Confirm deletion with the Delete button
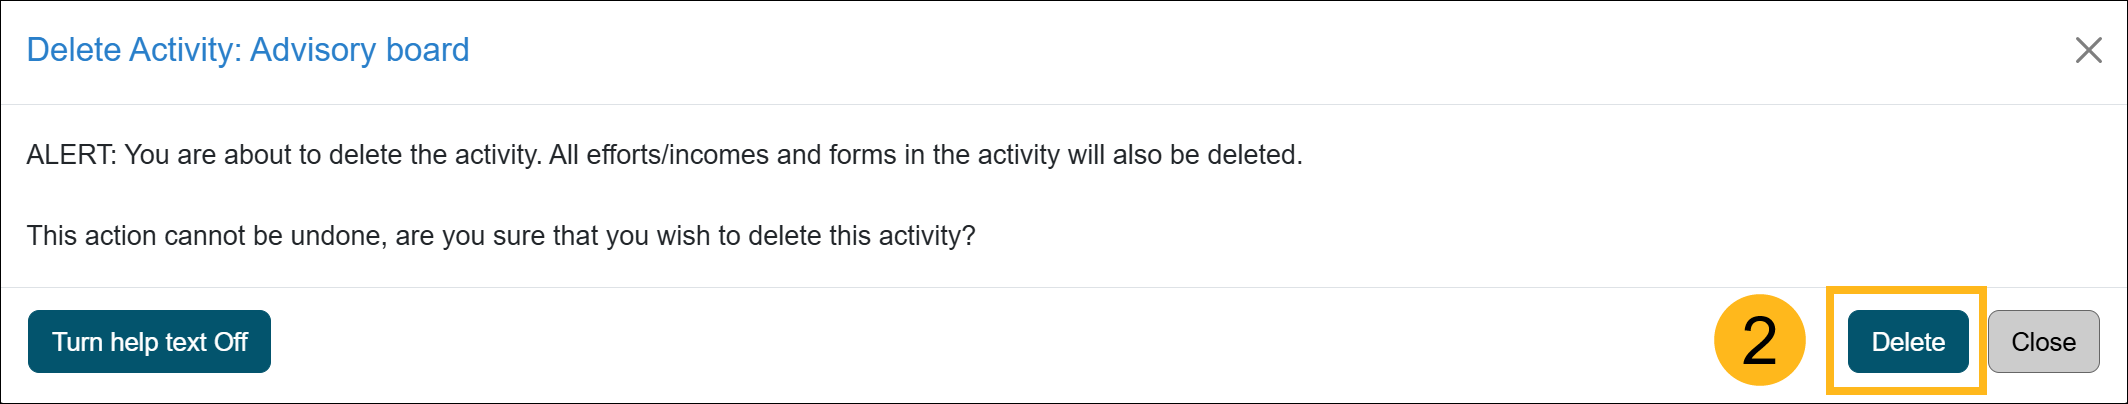Screen dimensions: 2128x404 pyautogui.click(x=1907, y=342)
